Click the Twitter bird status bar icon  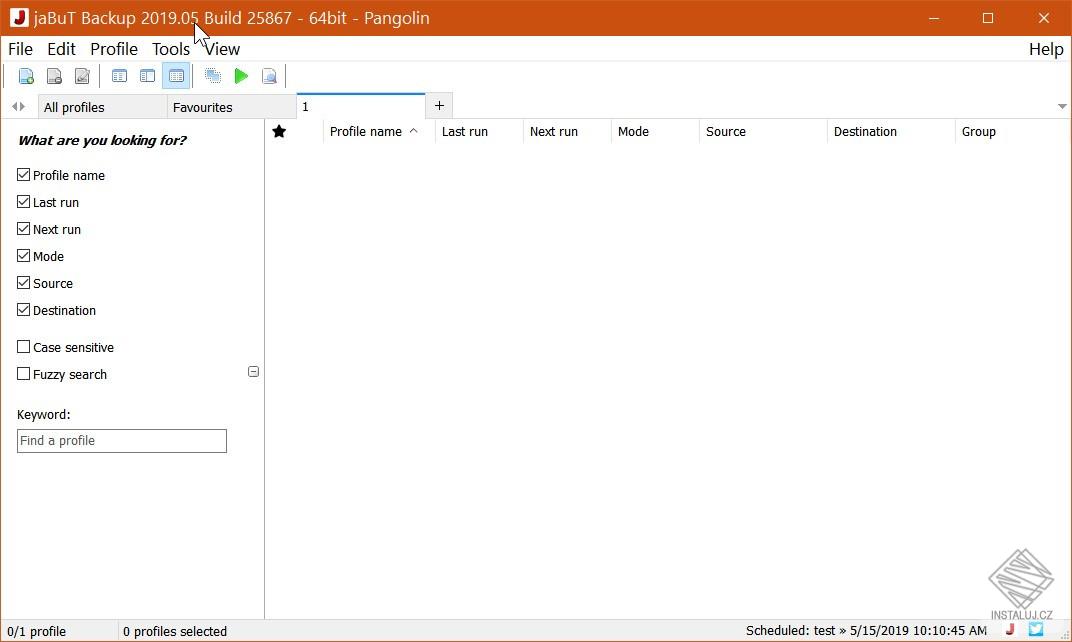tap(1036, 630)
